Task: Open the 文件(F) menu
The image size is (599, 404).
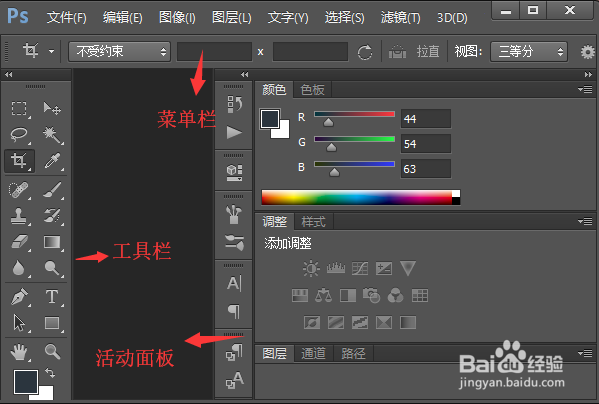Action: 66,18
